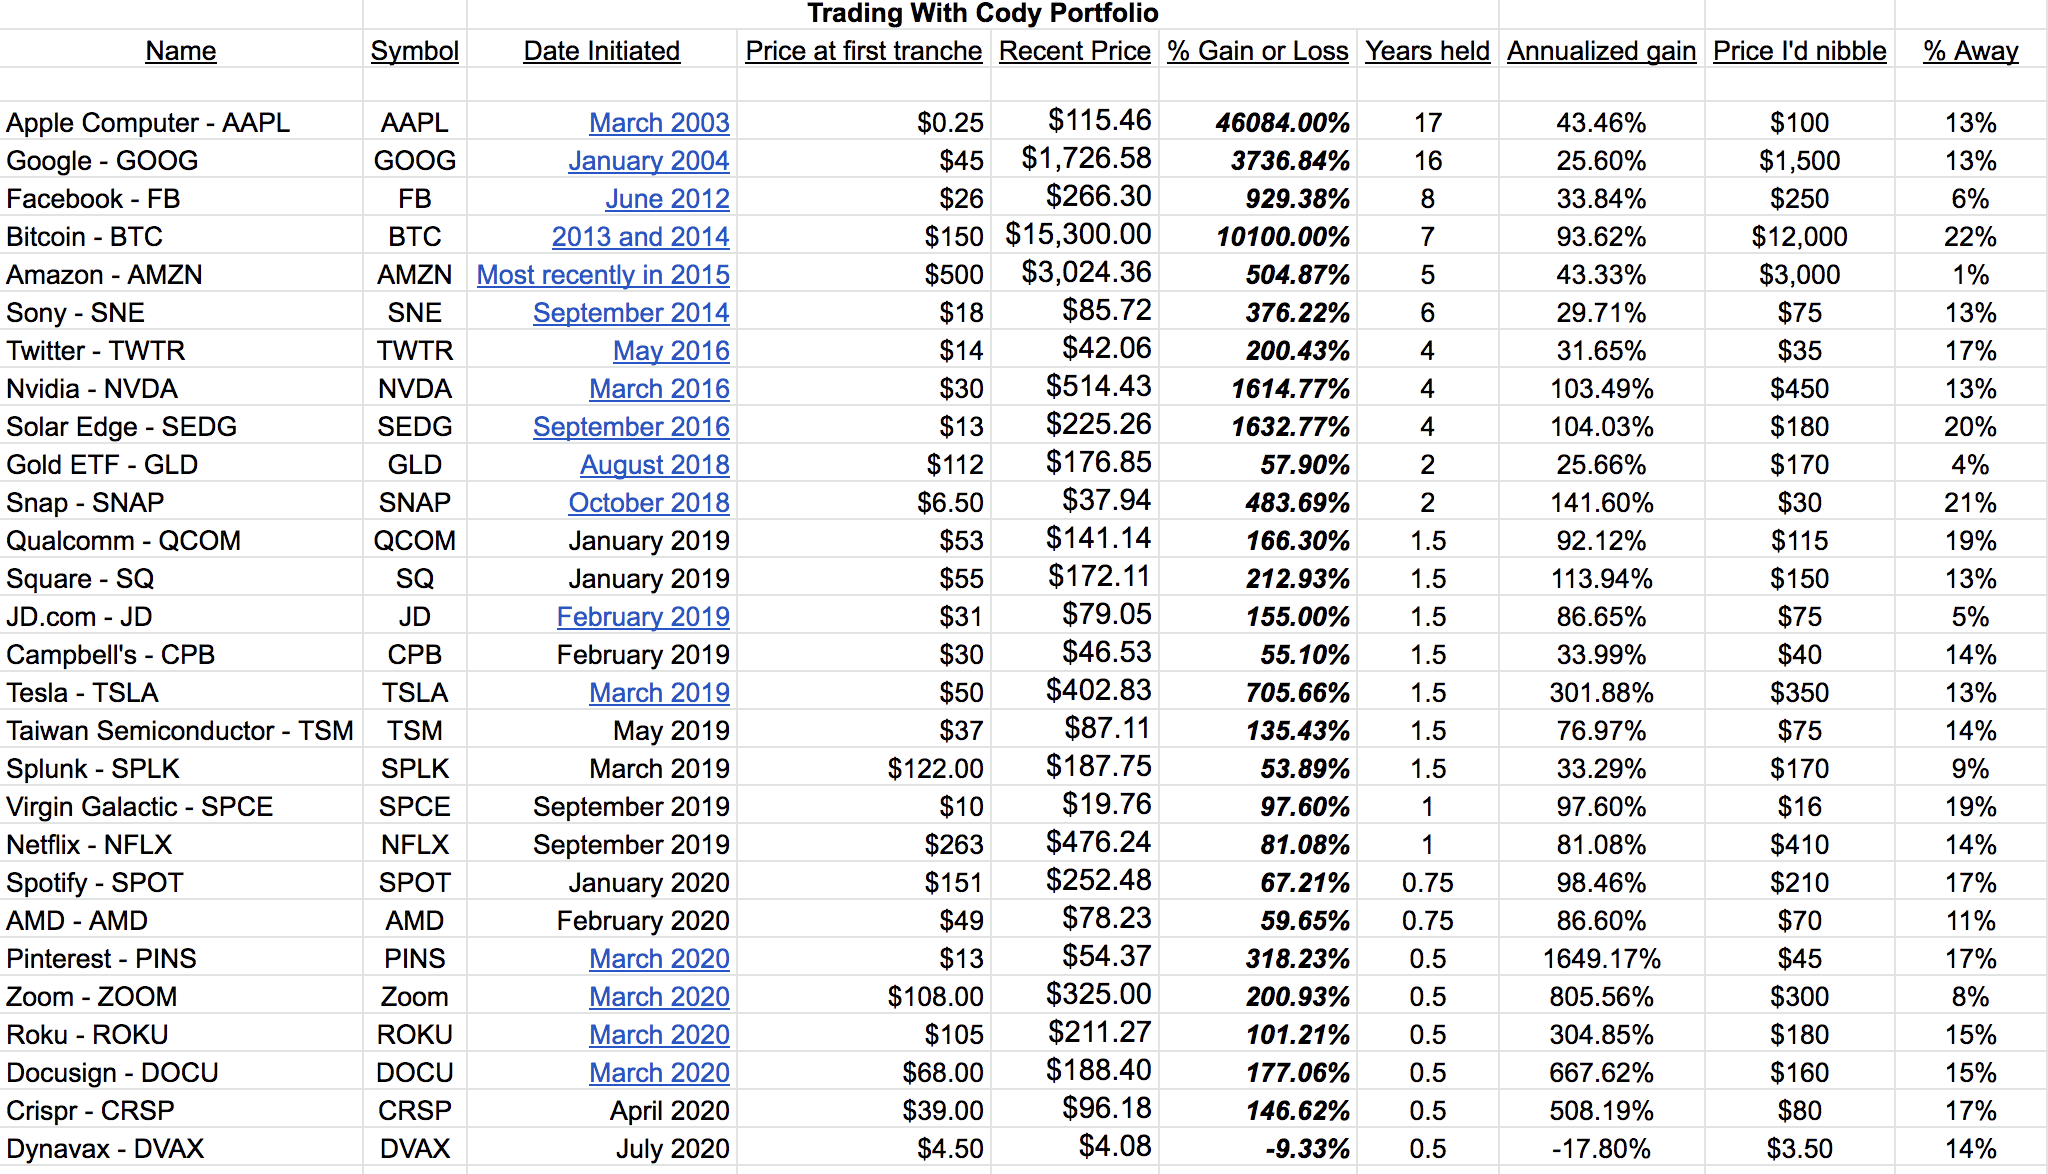
Task: Open the 2013 and 2014 Bitcoin link
Action: tap(640, 237)
